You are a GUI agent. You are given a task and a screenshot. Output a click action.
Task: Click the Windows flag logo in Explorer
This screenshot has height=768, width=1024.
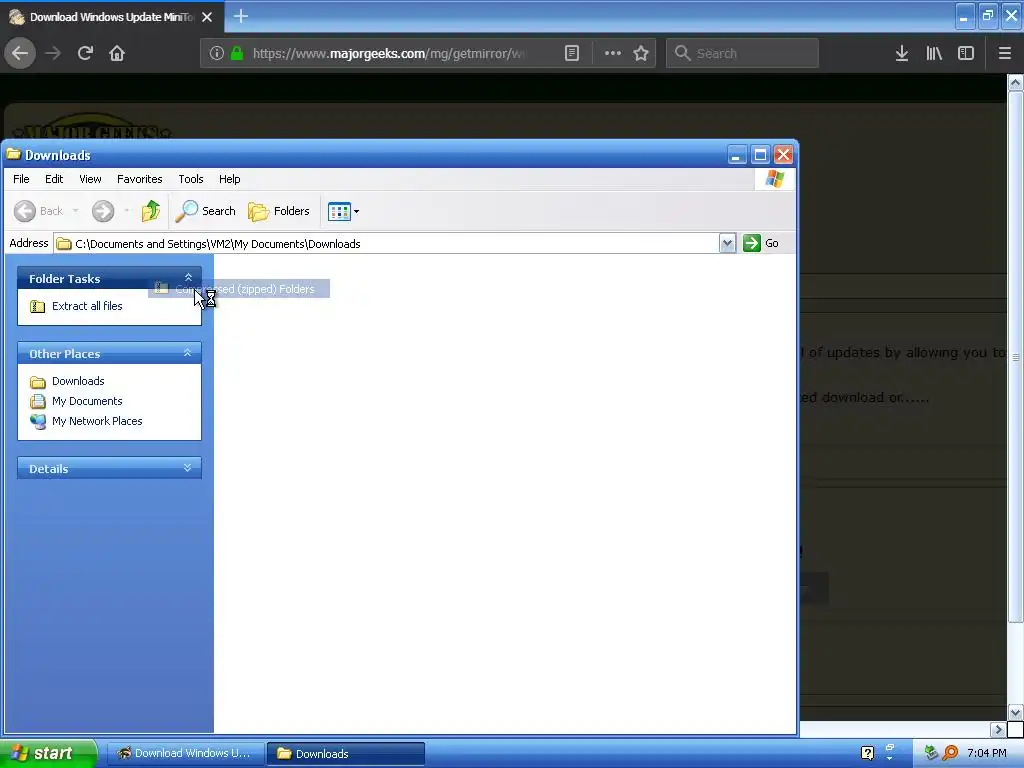775,178
